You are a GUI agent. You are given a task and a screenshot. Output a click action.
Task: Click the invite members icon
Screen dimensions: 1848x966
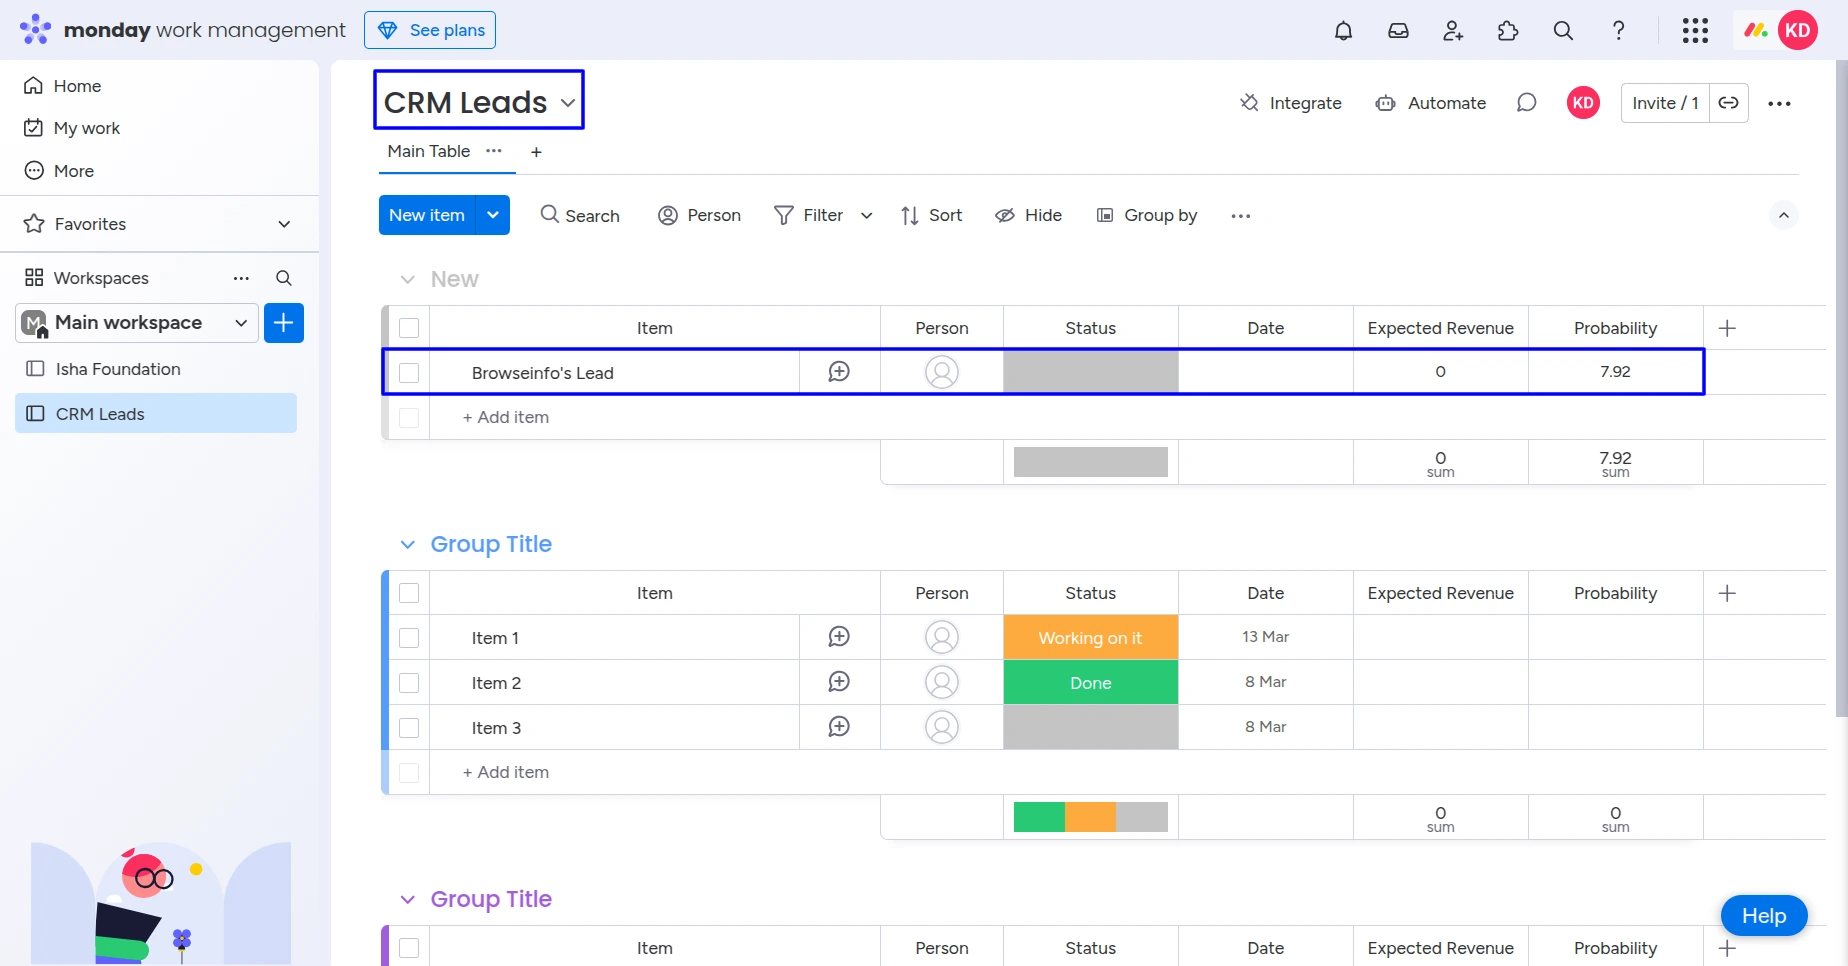[x=1453, y=31]
